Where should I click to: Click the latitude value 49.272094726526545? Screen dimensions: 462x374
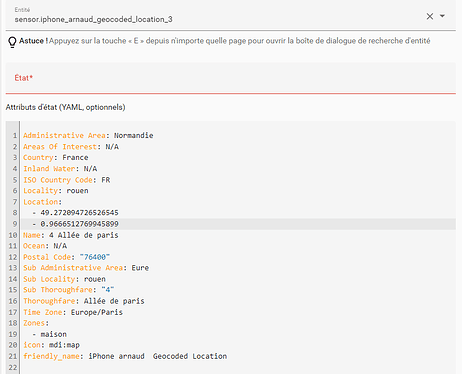(79, 213)
